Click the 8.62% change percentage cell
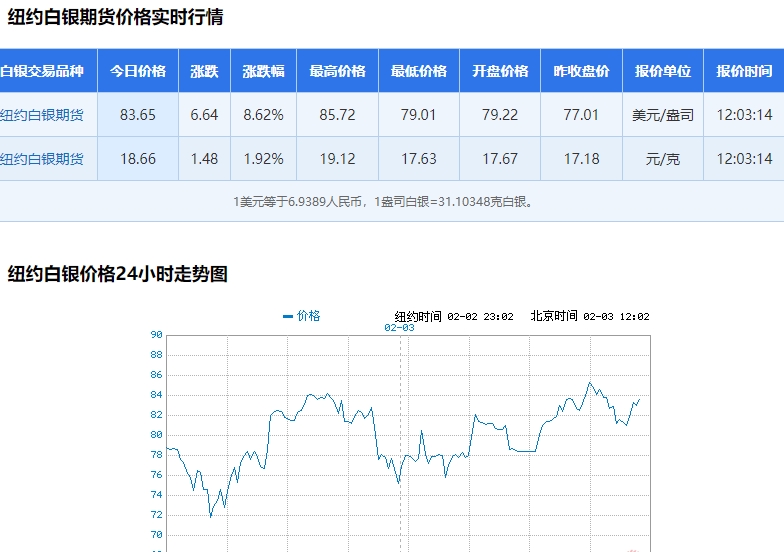 (x=263, y=115)
